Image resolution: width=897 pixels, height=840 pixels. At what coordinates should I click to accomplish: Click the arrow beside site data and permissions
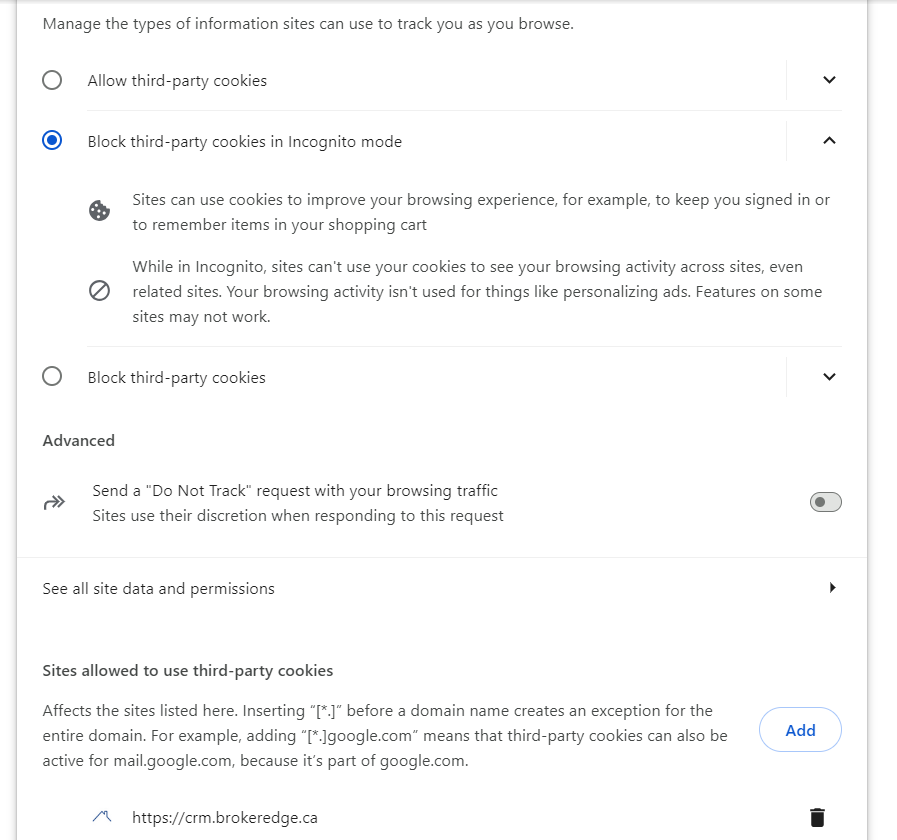pos(832,588)
